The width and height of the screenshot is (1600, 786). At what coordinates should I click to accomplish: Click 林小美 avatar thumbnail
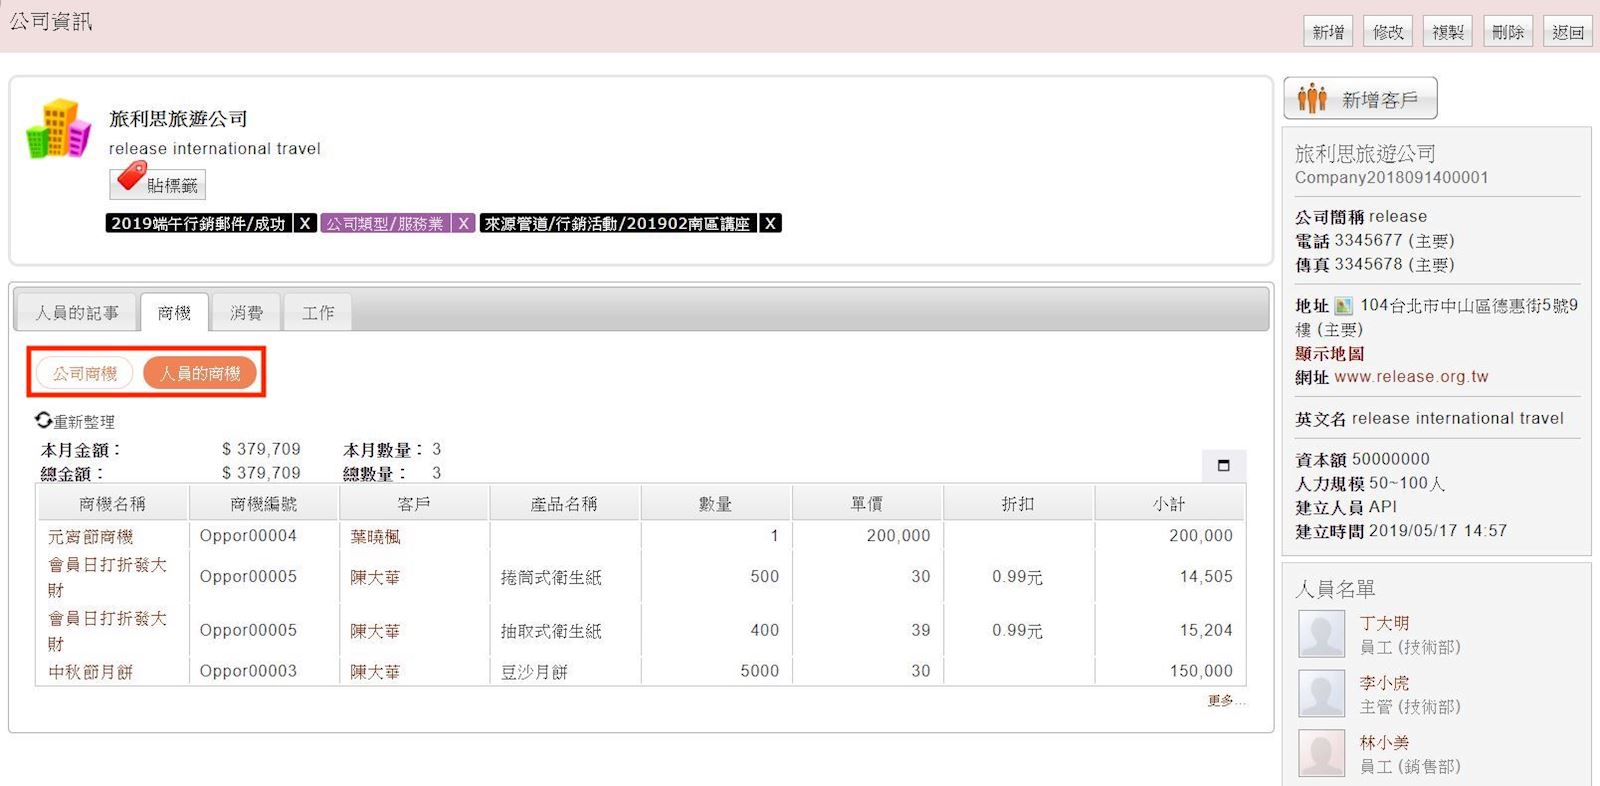1321,754
